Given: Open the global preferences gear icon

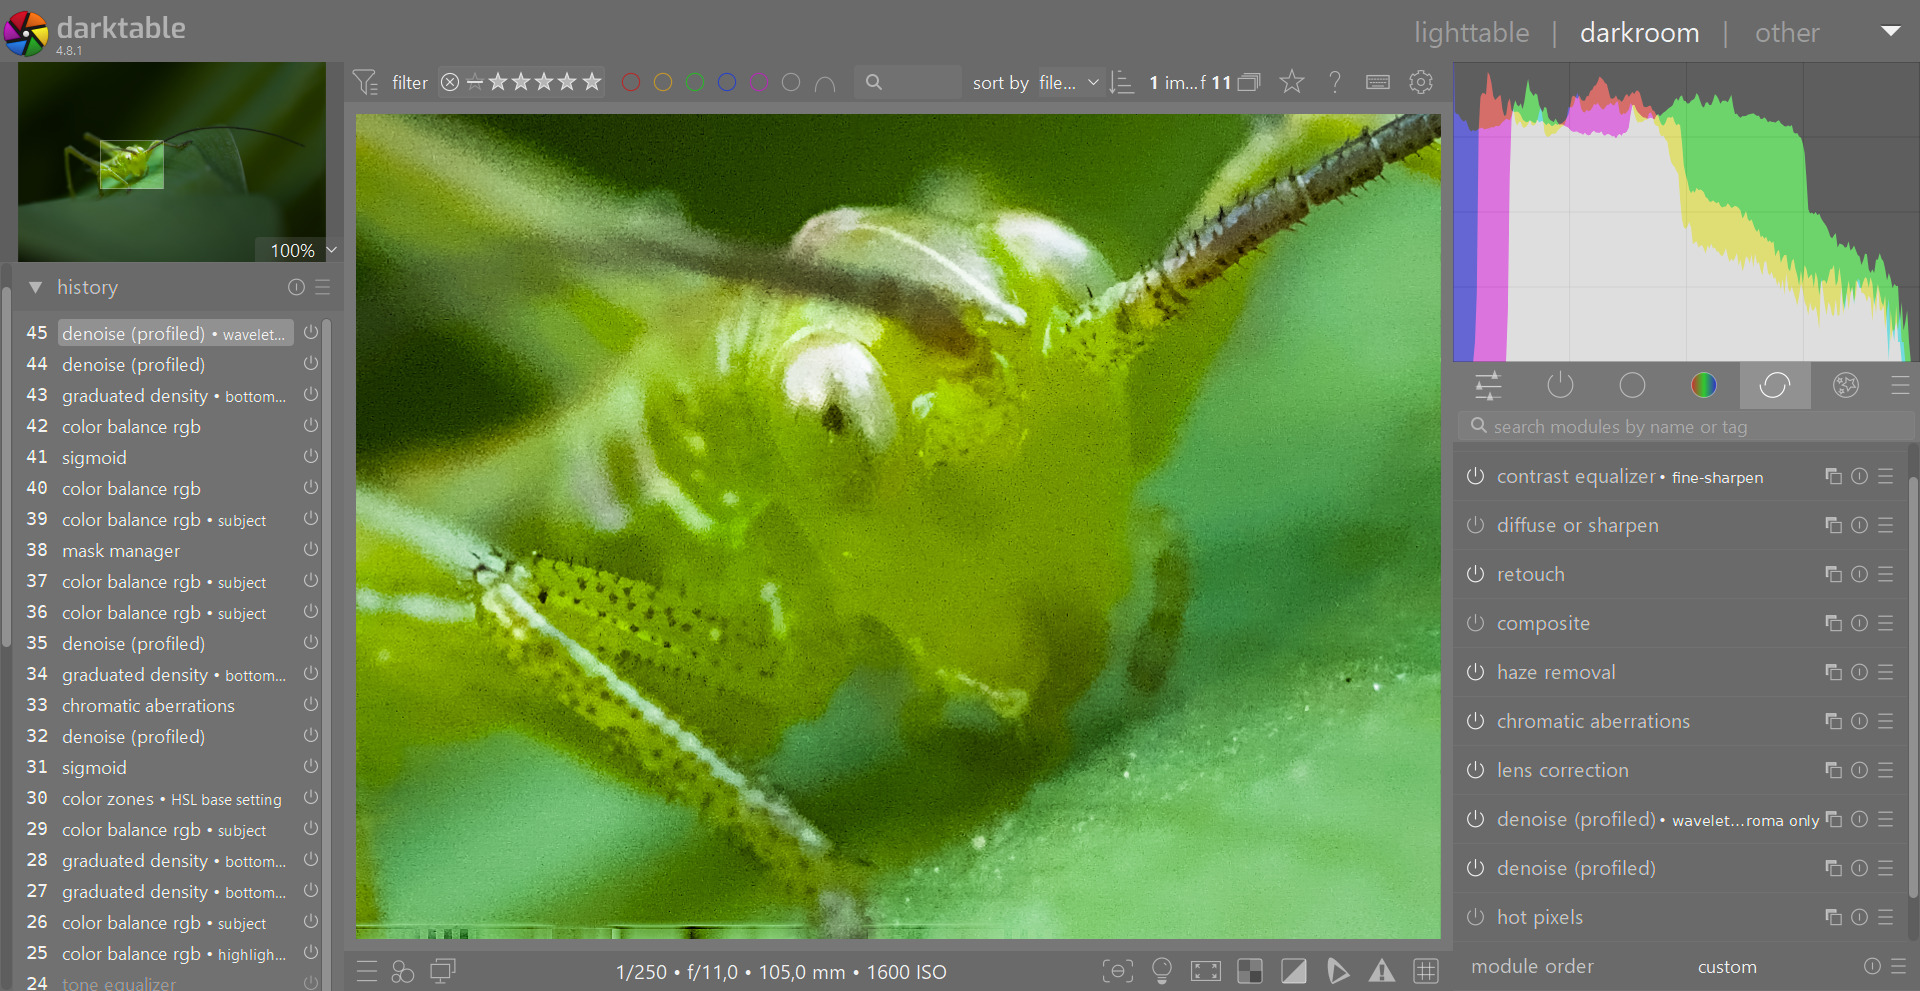Looking at the screenshot, I should 1421,82.
